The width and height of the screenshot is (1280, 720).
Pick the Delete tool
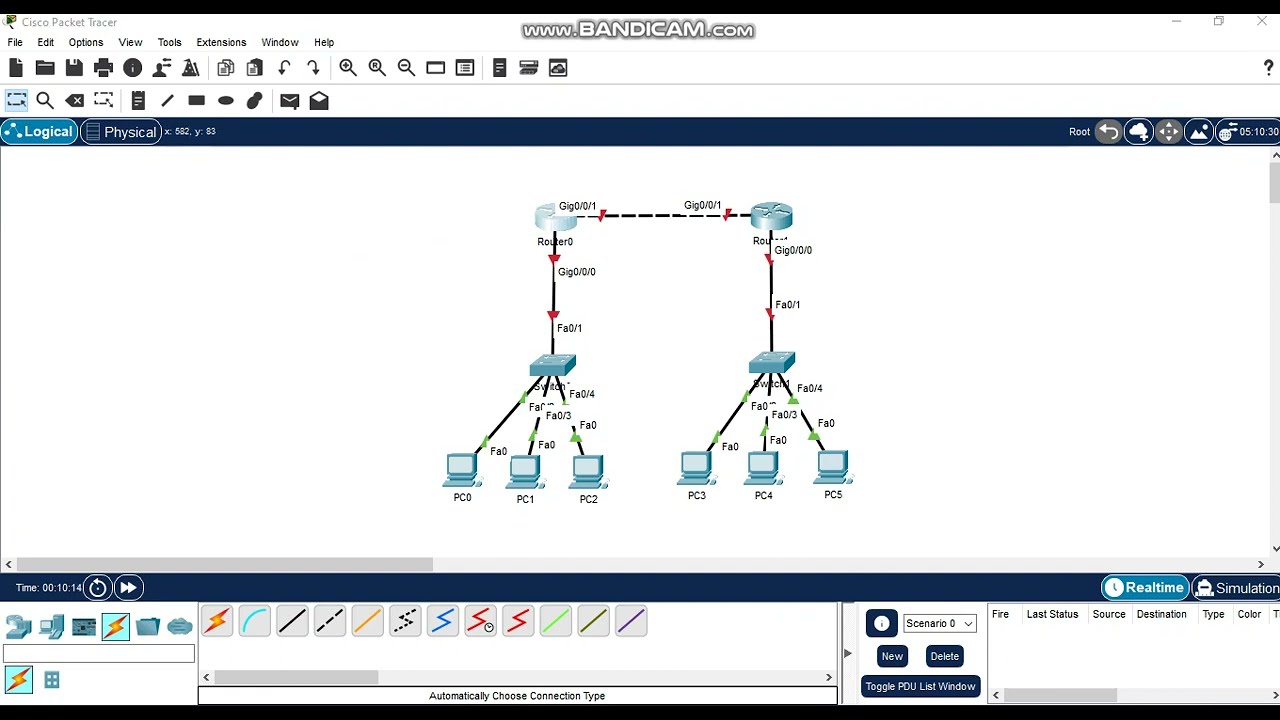click(74, 100)
